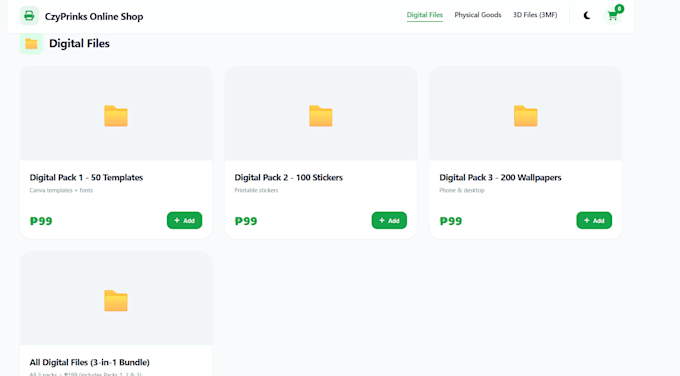Screen dimensions: 680x376
Task: Go to the 3D Files (3MF) tab
Action: pos(535,15)
